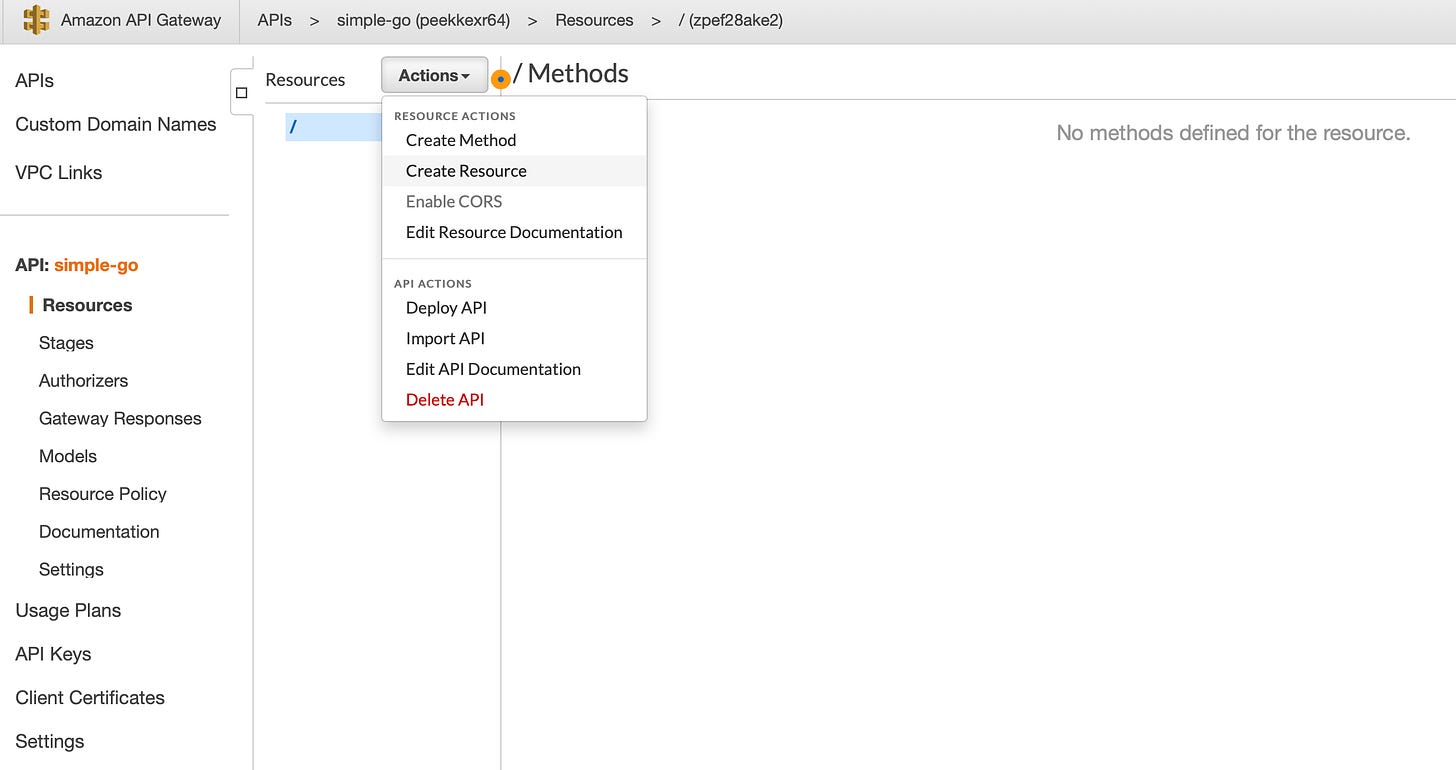Click the Amazon API Gateway title text
Viewport: 1456px width, 770px height.
point(141,20)
